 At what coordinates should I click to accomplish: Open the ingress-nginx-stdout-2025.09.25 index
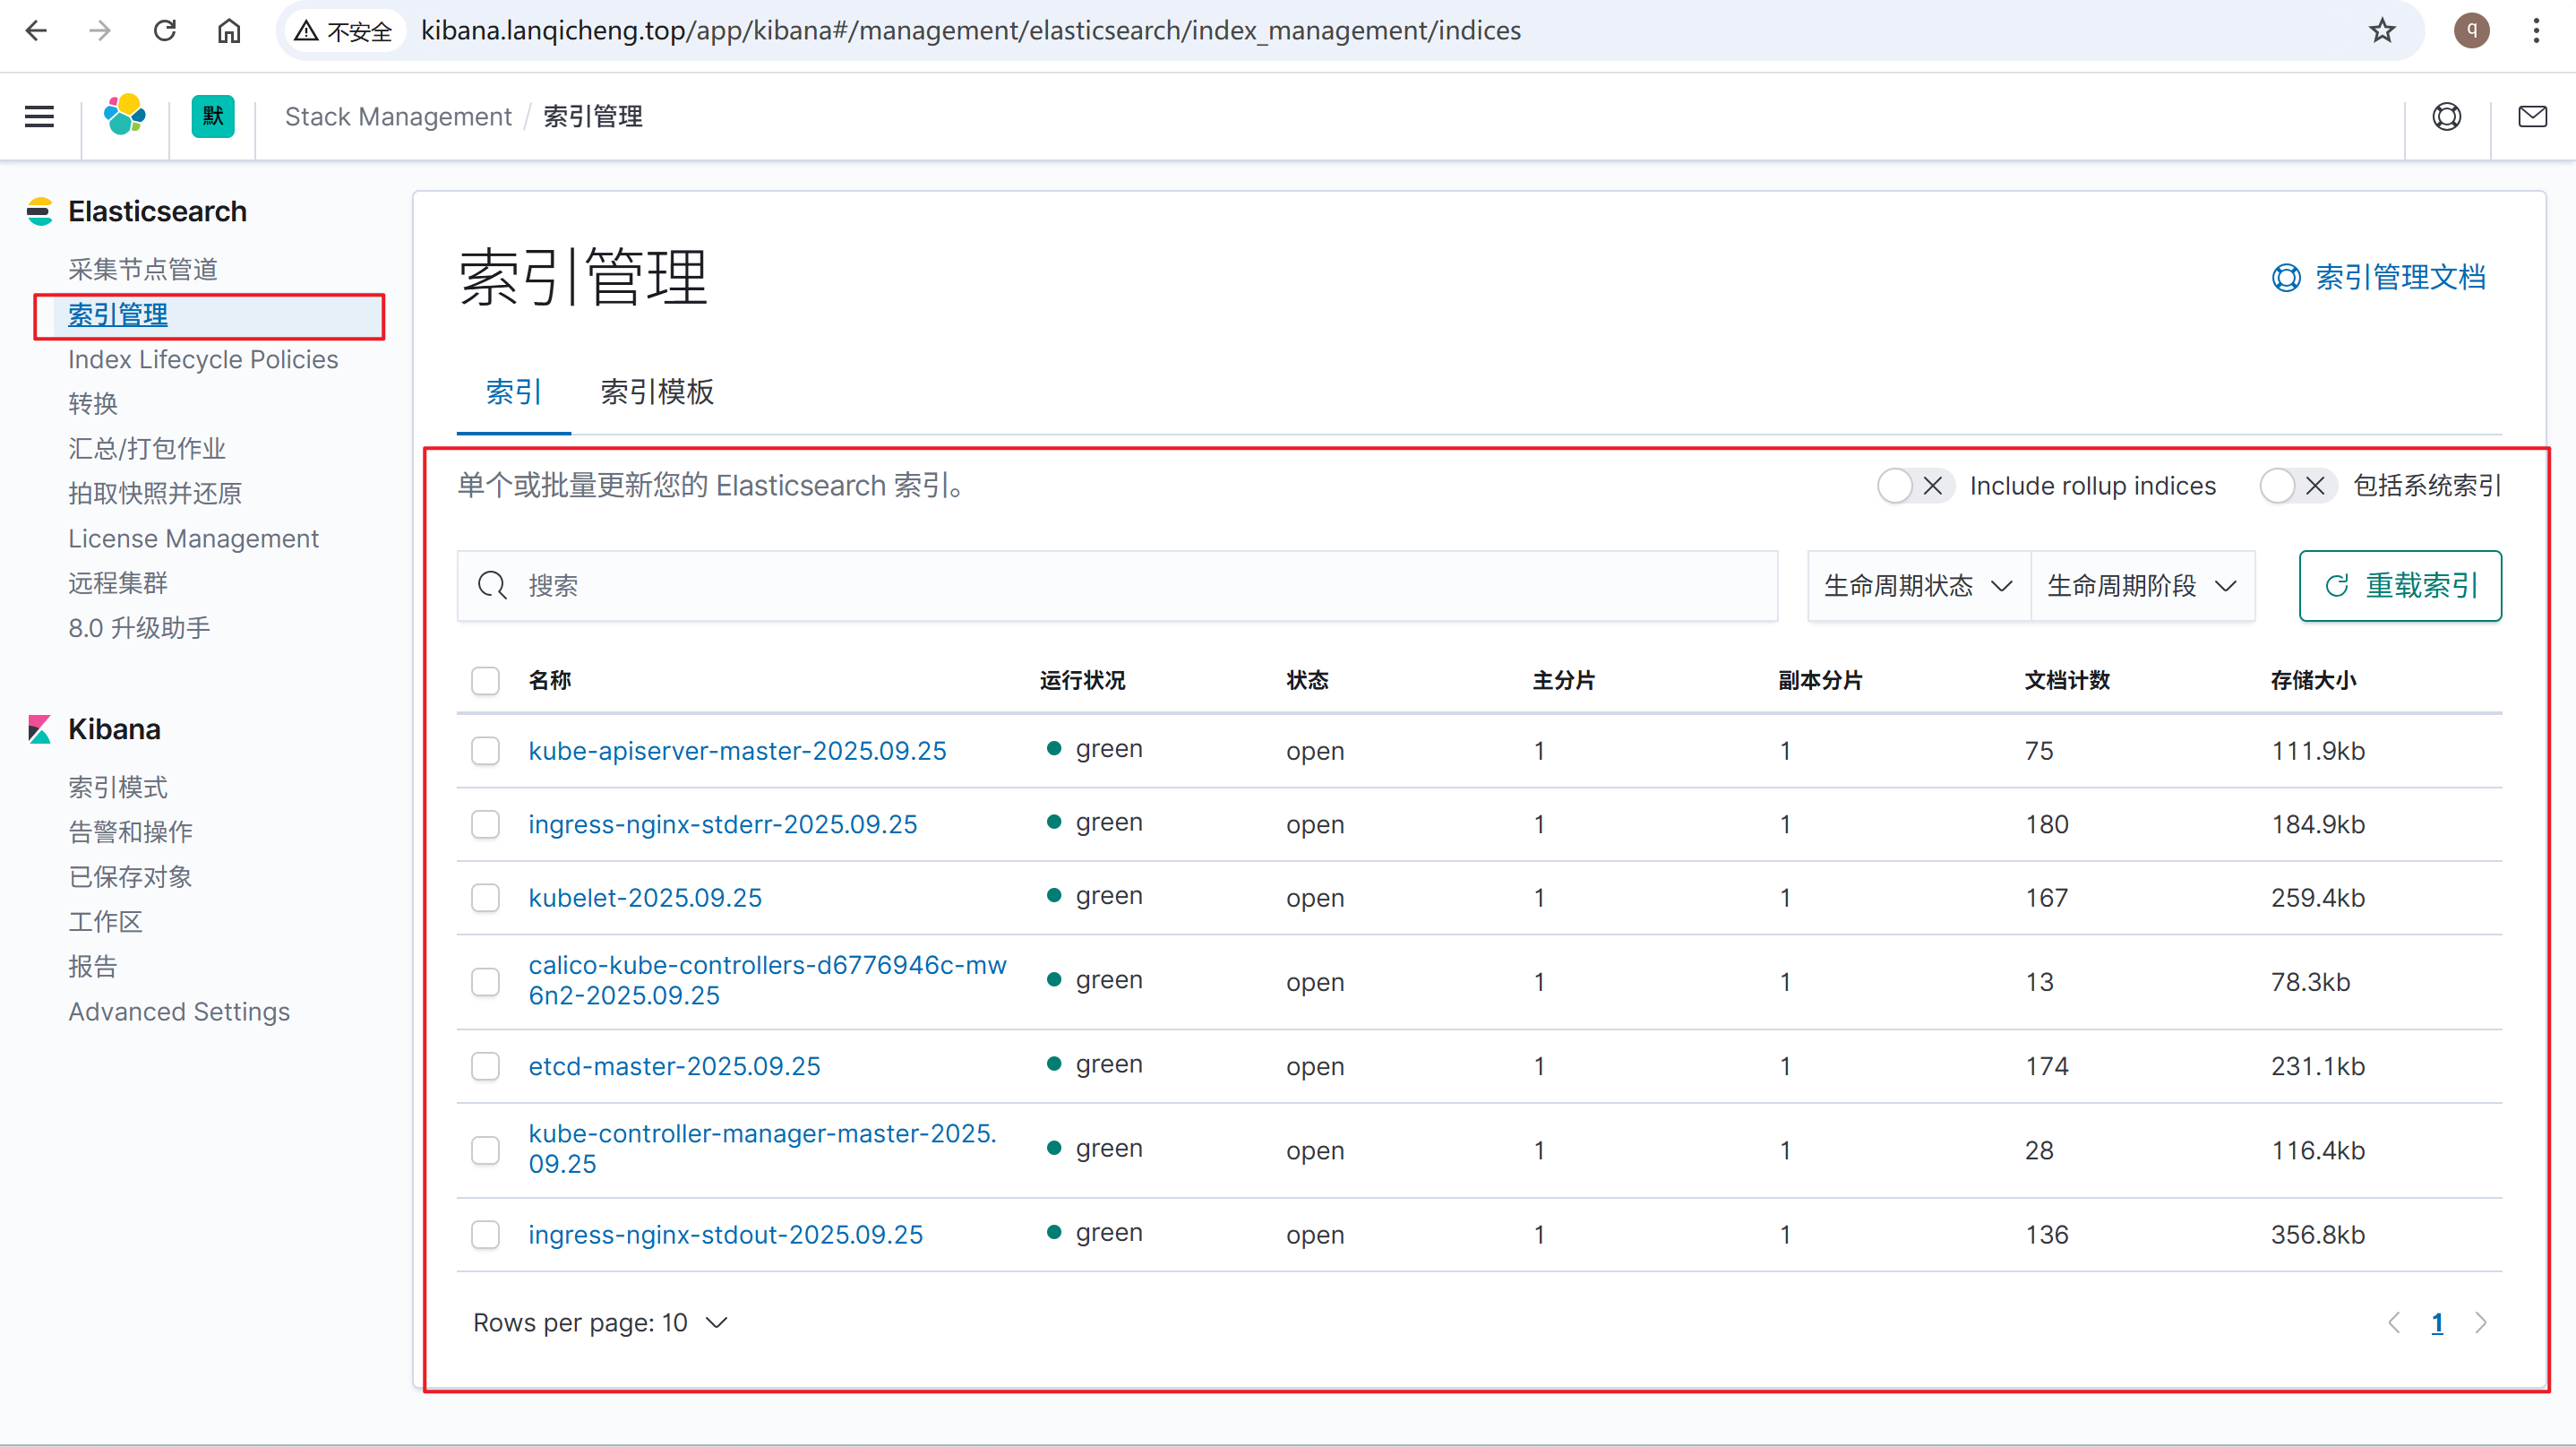coord(725,1235)
